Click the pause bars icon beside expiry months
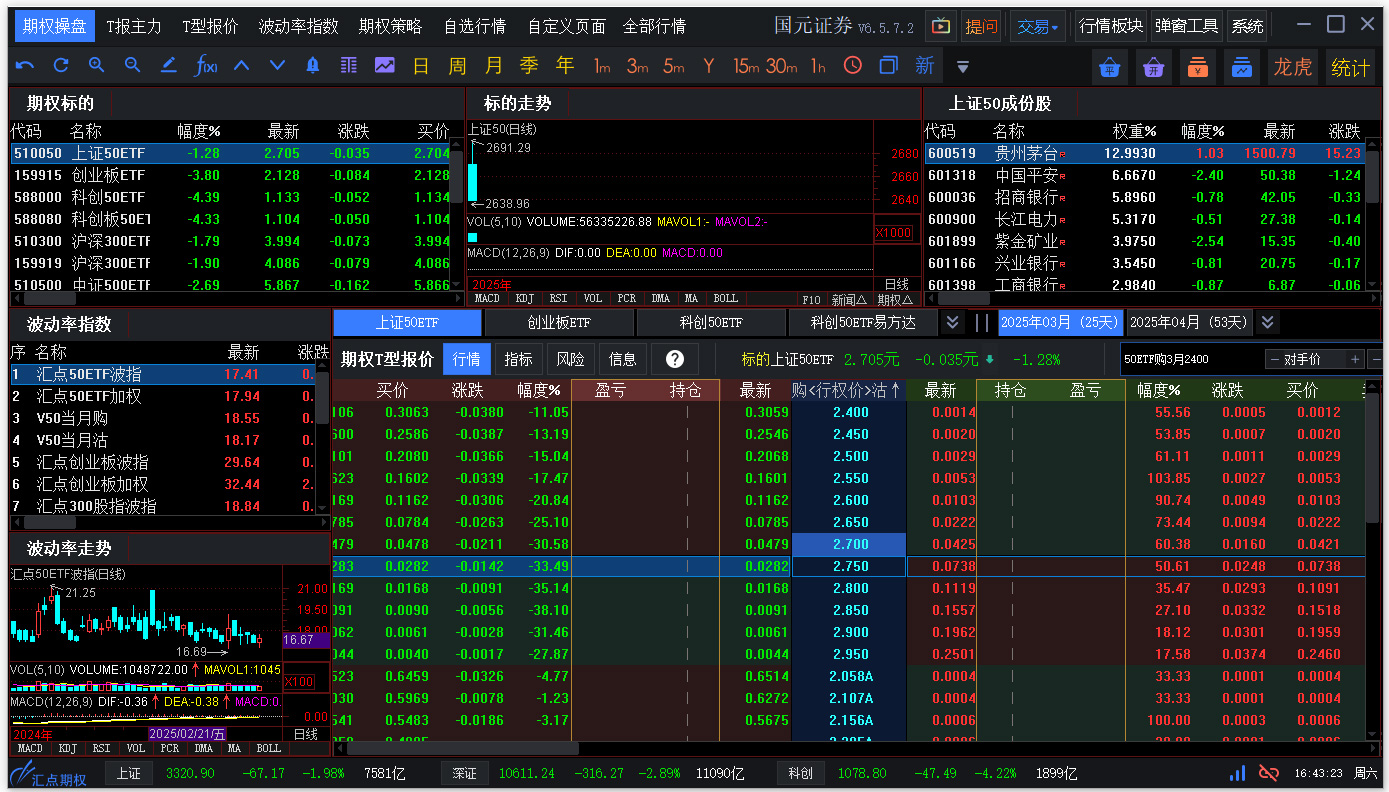 [982, 323]
